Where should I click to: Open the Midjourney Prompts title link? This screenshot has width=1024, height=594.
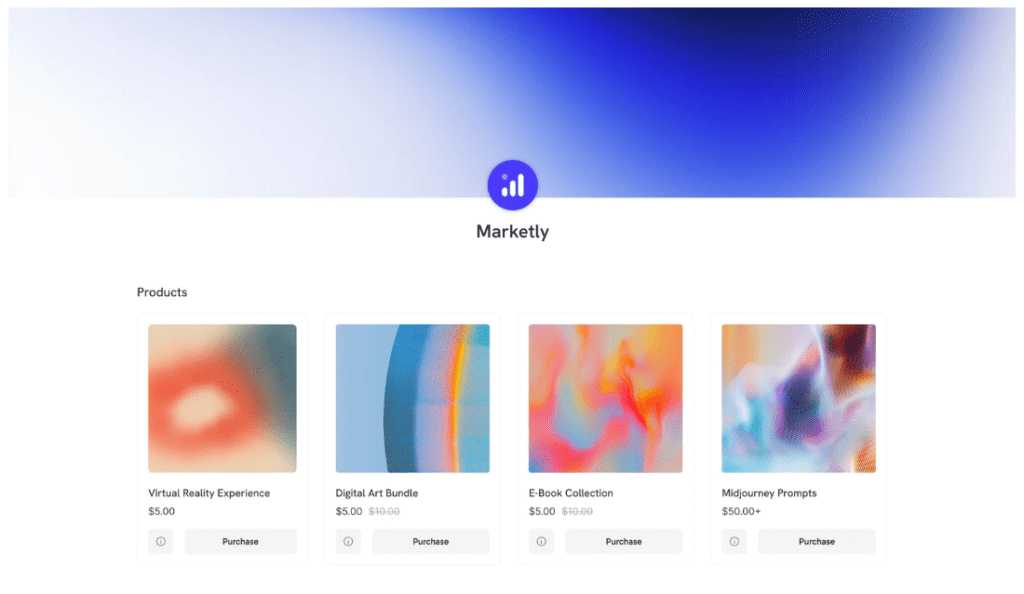769,493
